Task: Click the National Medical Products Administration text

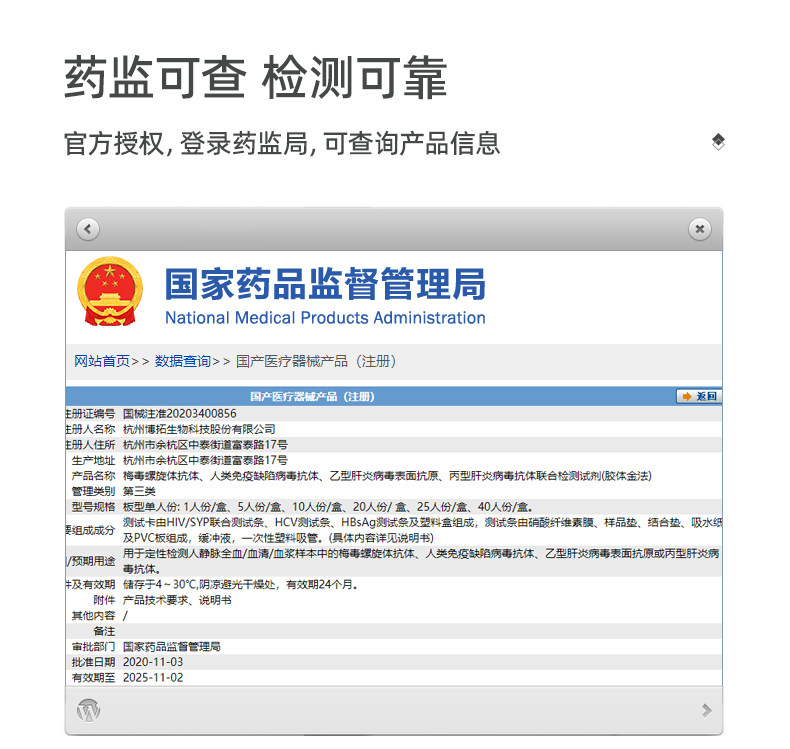Action: 325,318
